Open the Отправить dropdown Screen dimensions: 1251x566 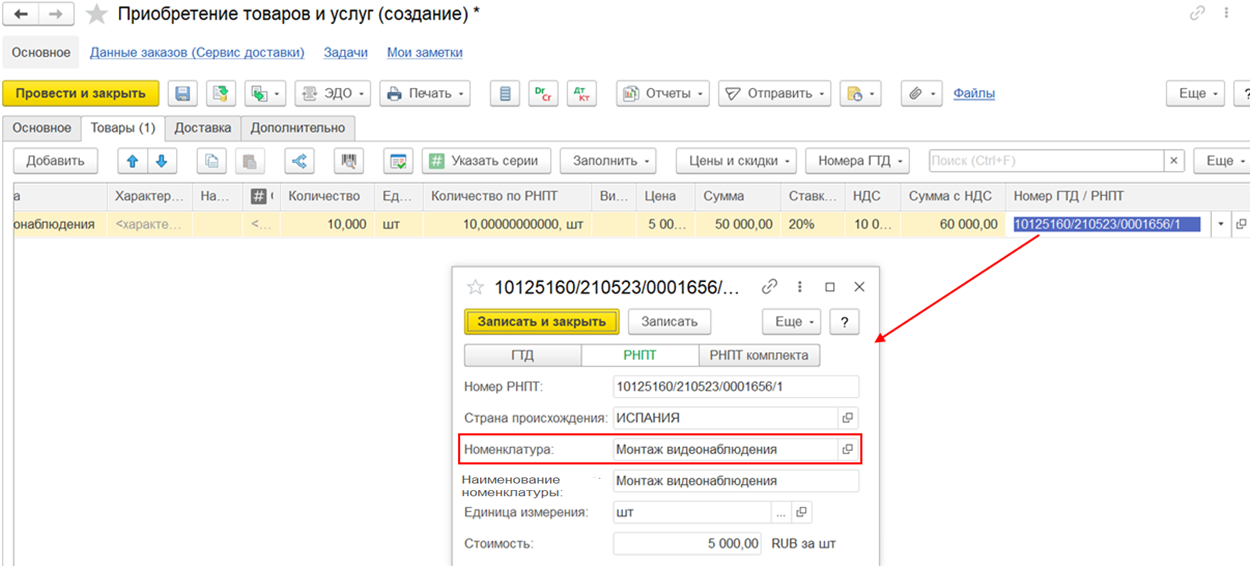pos(775,93)
